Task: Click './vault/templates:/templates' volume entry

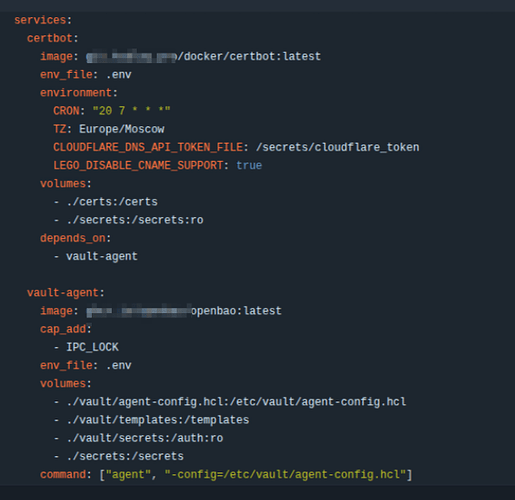Action: click(x=157, y=420)
